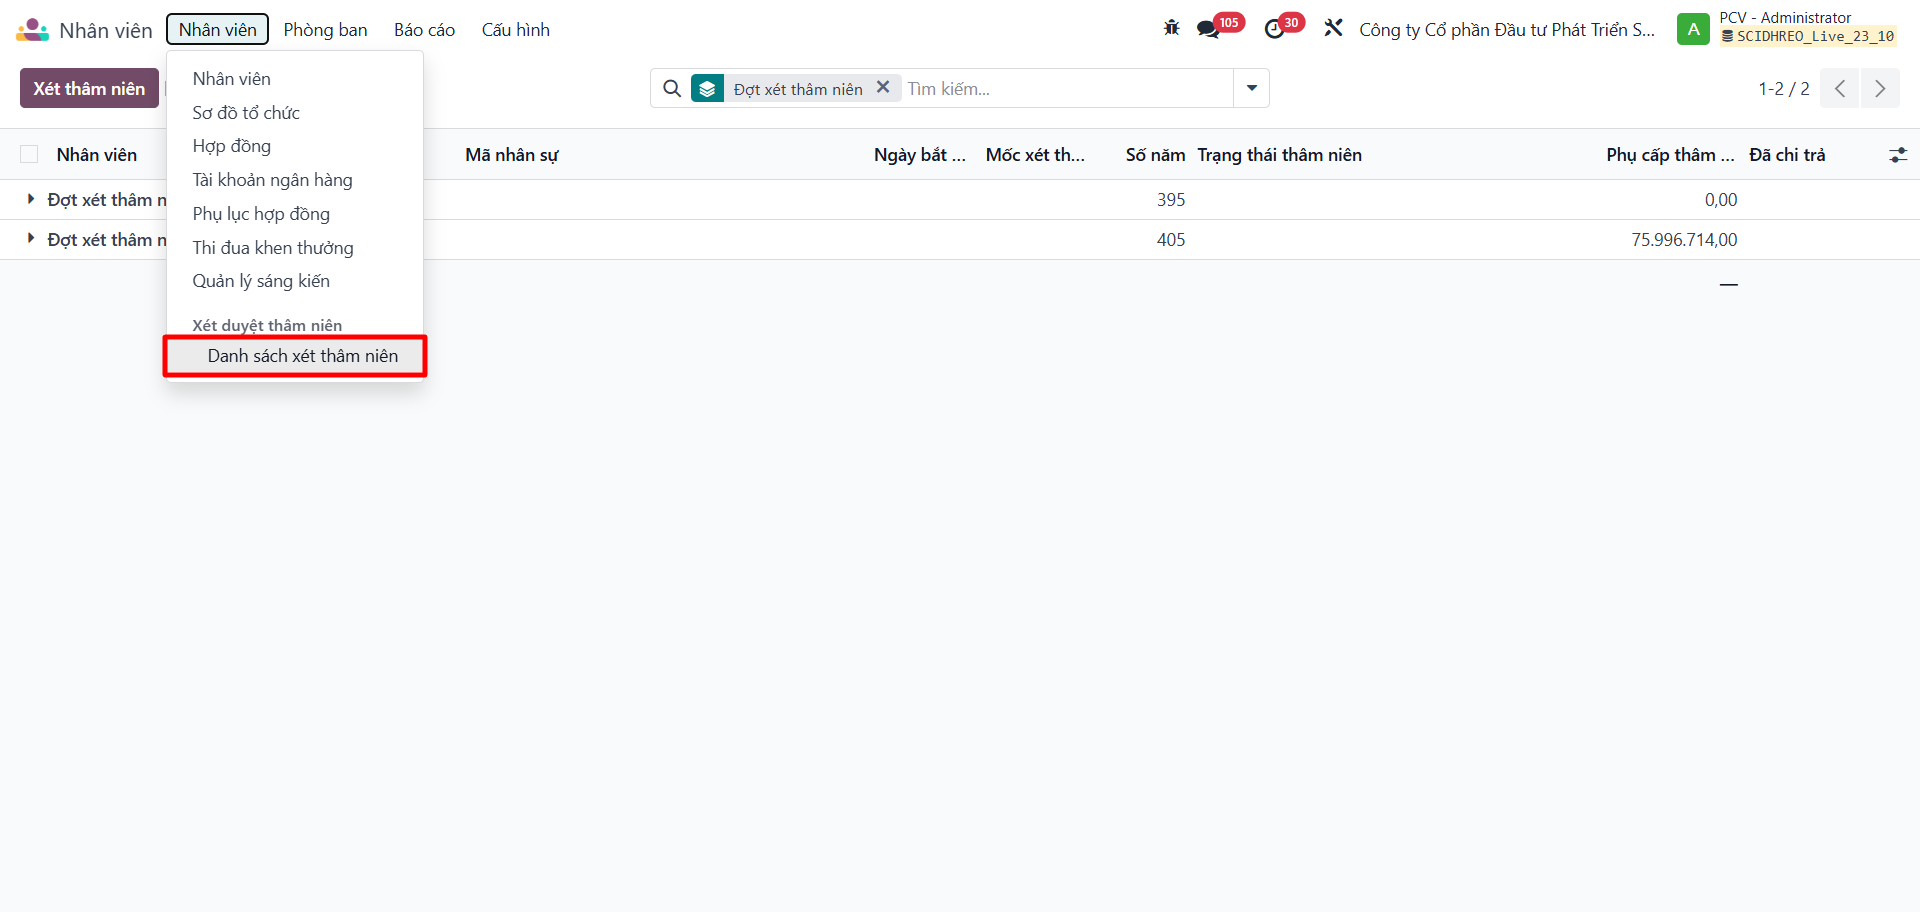Sort by Số năm column header
This screenshot has height=912, width=1920.
pos(1155,155)
